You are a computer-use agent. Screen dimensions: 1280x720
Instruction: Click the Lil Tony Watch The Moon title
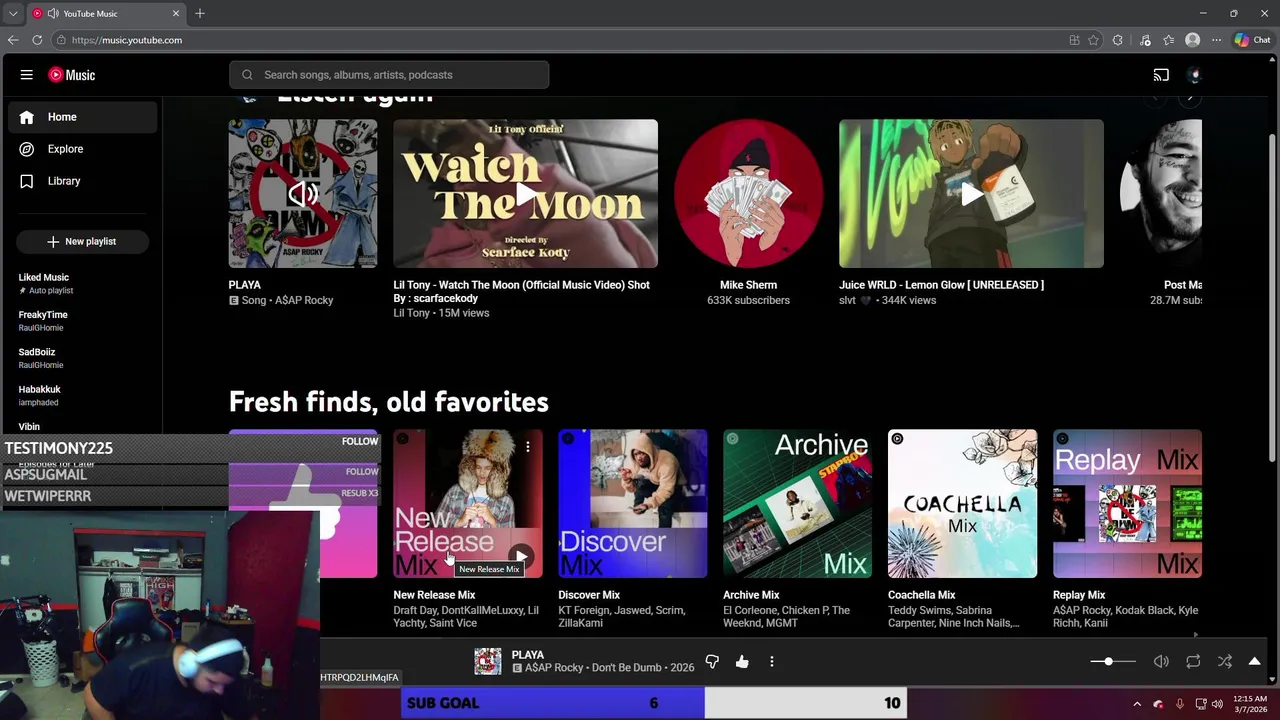tap(521, 292)
